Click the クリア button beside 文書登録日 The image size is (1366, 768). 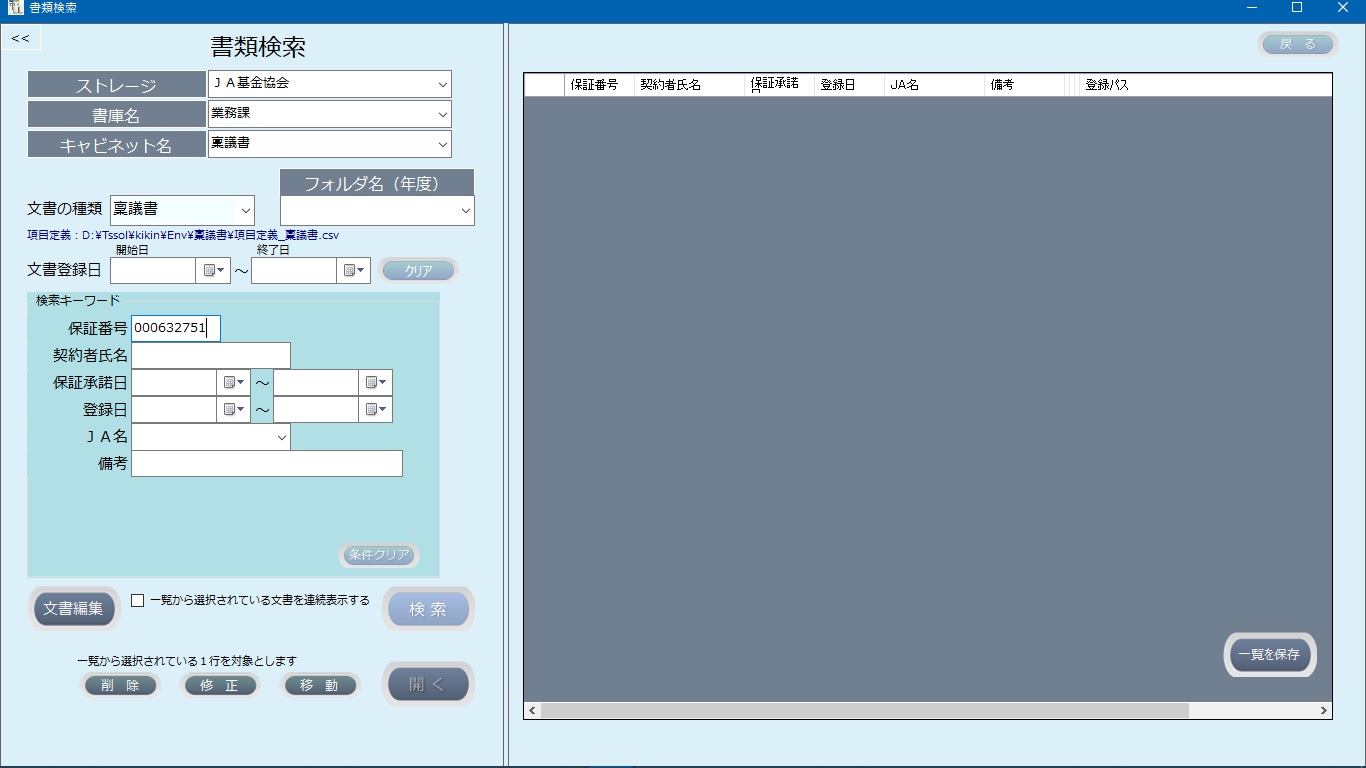[419, 271]
